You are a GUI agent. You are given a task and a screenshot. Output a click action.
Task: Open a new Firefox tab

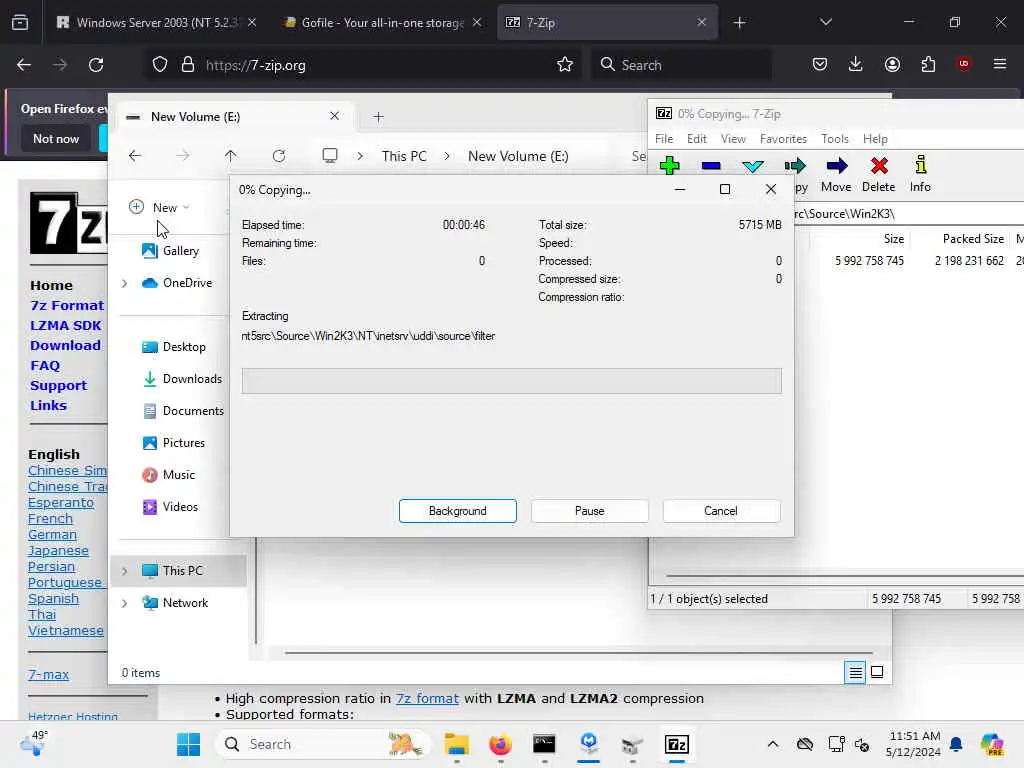pos(739,23)
